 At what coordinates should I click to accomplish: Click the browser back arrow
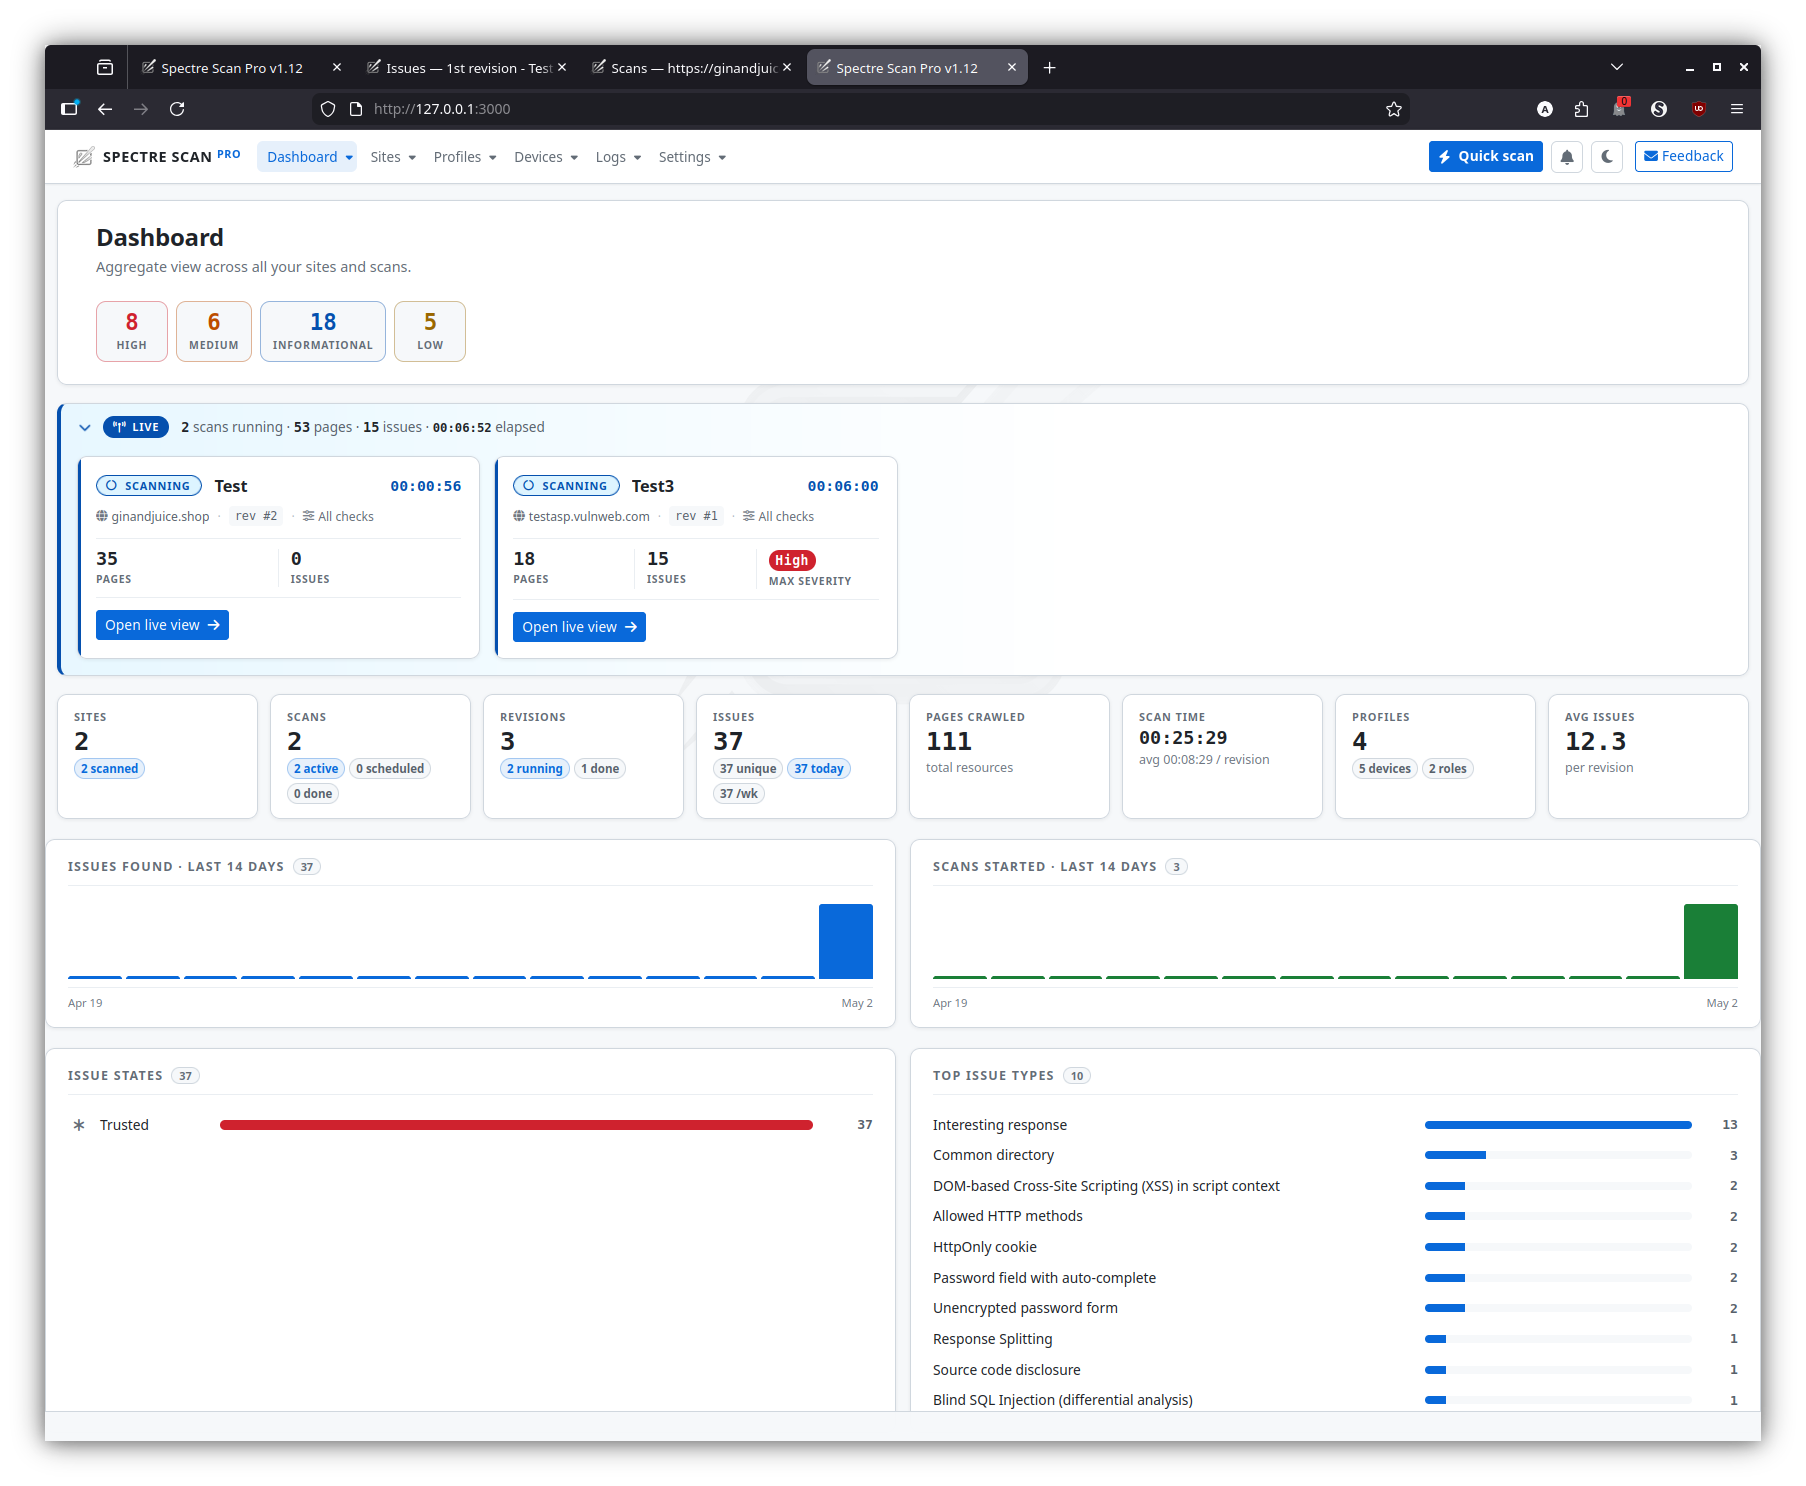tap(105, 109)
